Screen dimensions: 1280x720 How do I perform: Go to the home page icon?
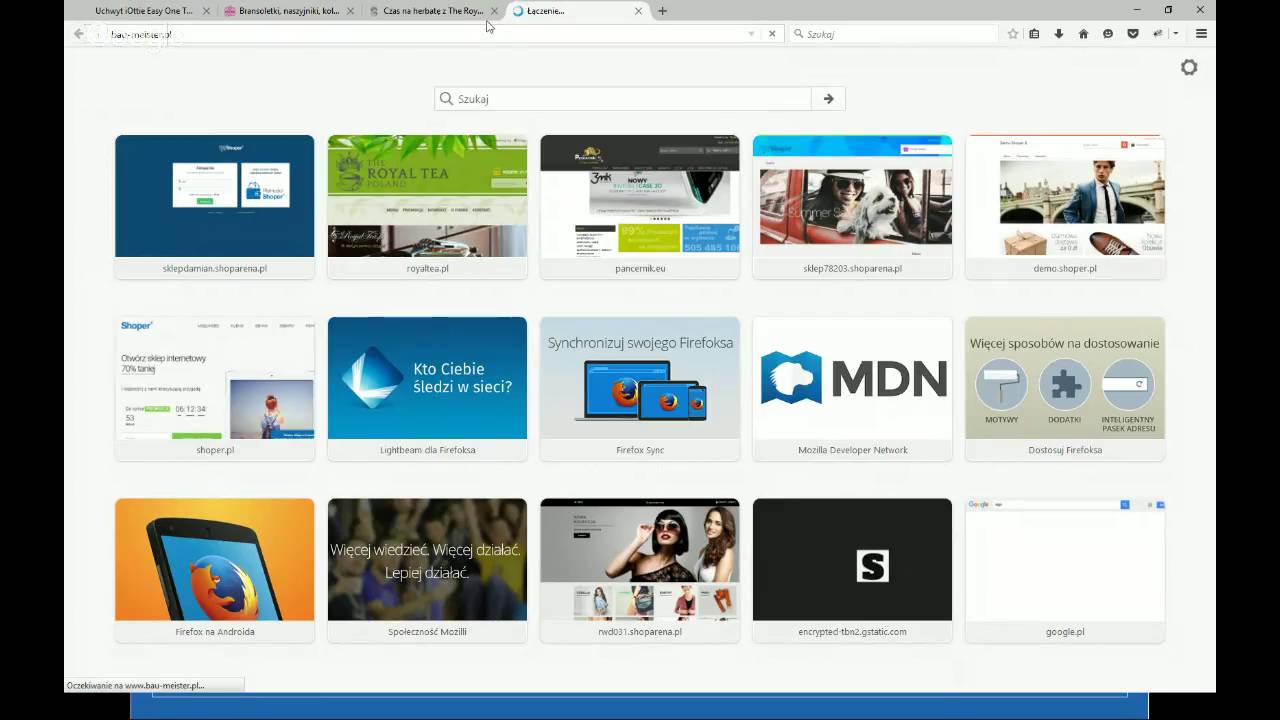click(1083, 34)
